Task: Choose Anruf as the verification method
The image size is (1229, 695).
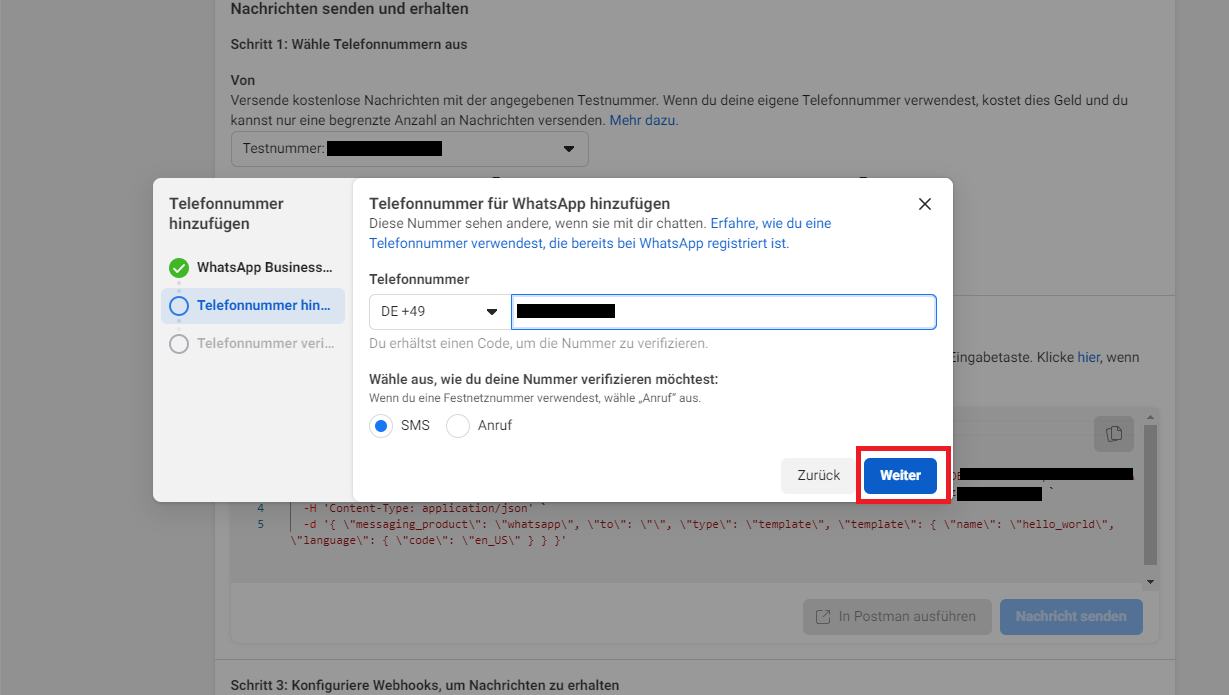Action: (x=458, y=426)
